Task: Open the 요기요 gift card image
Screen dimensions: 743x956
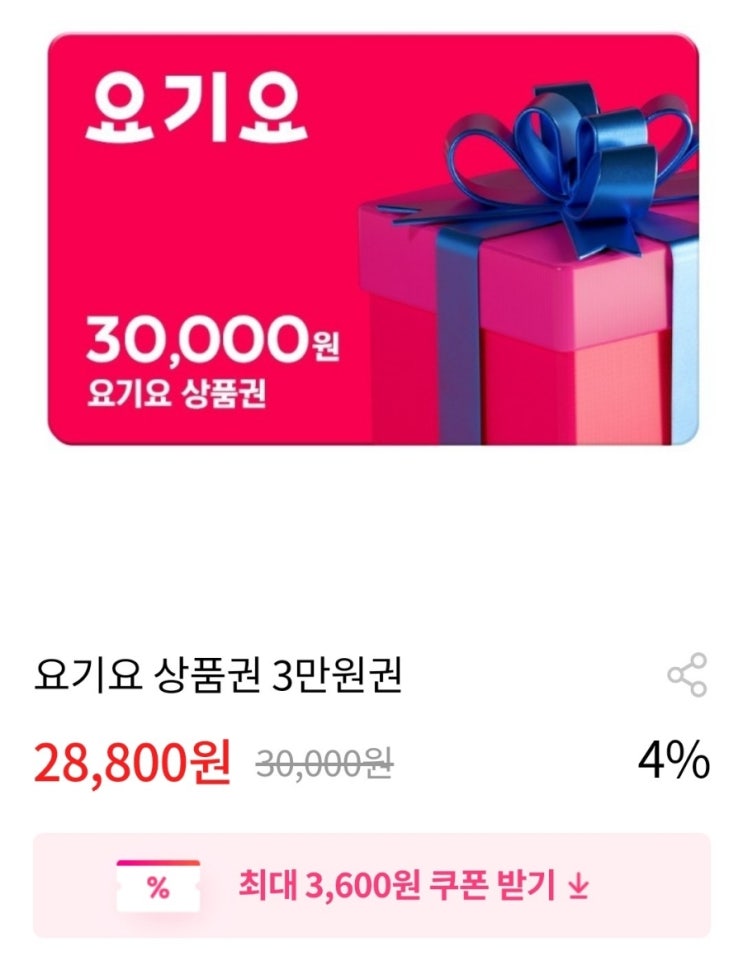Action: 373,239
